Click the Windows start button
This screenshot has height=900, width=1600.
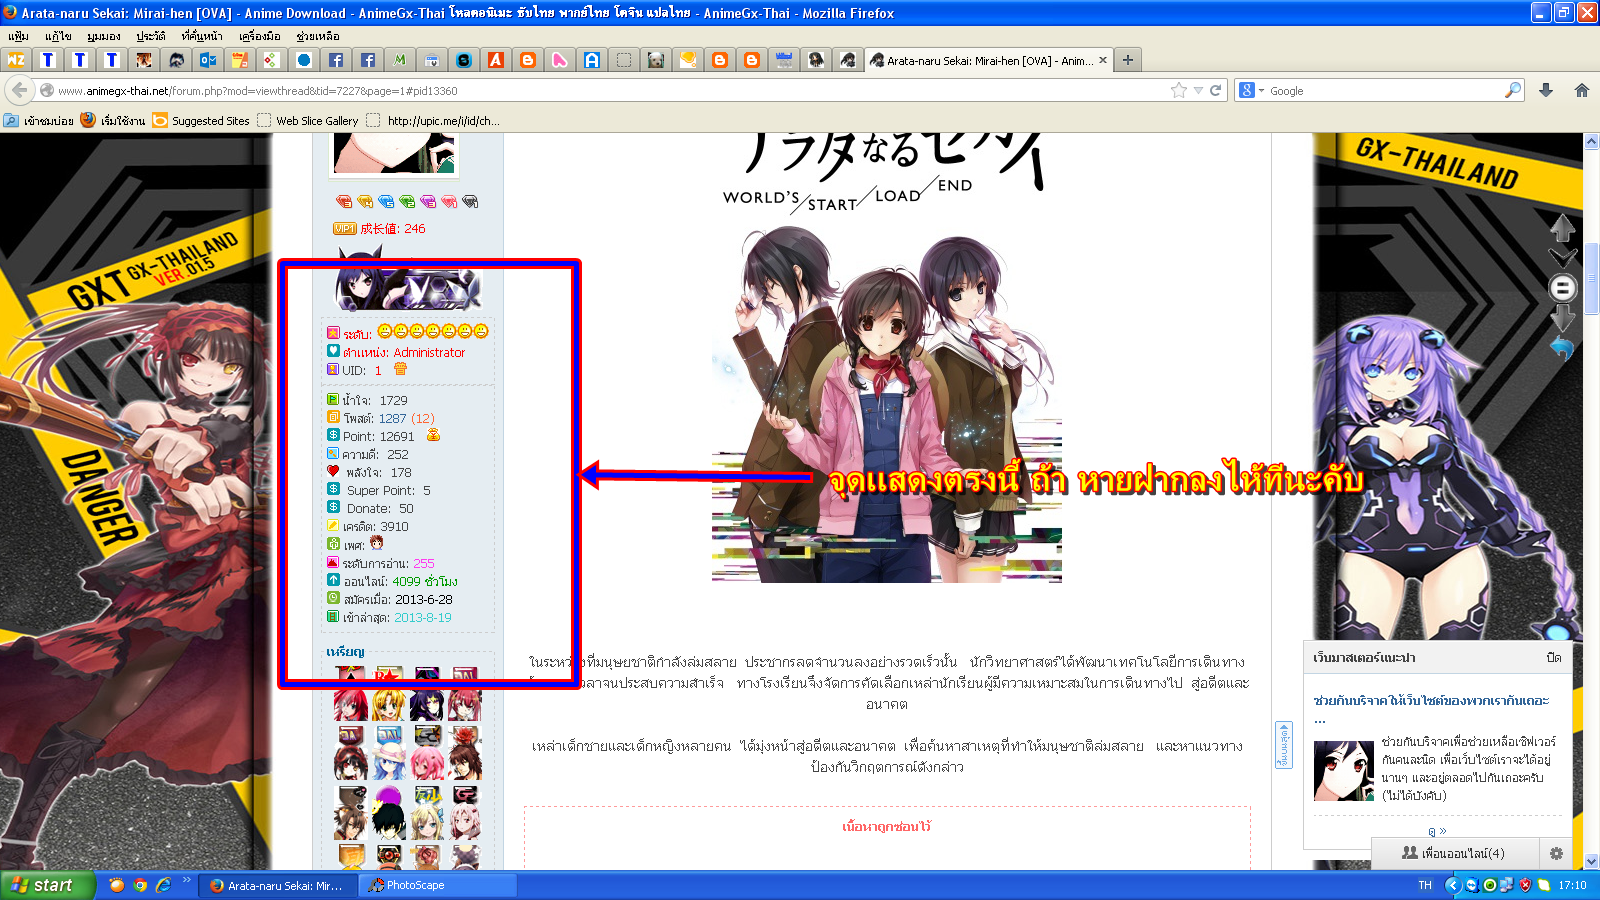coord(48,885)
